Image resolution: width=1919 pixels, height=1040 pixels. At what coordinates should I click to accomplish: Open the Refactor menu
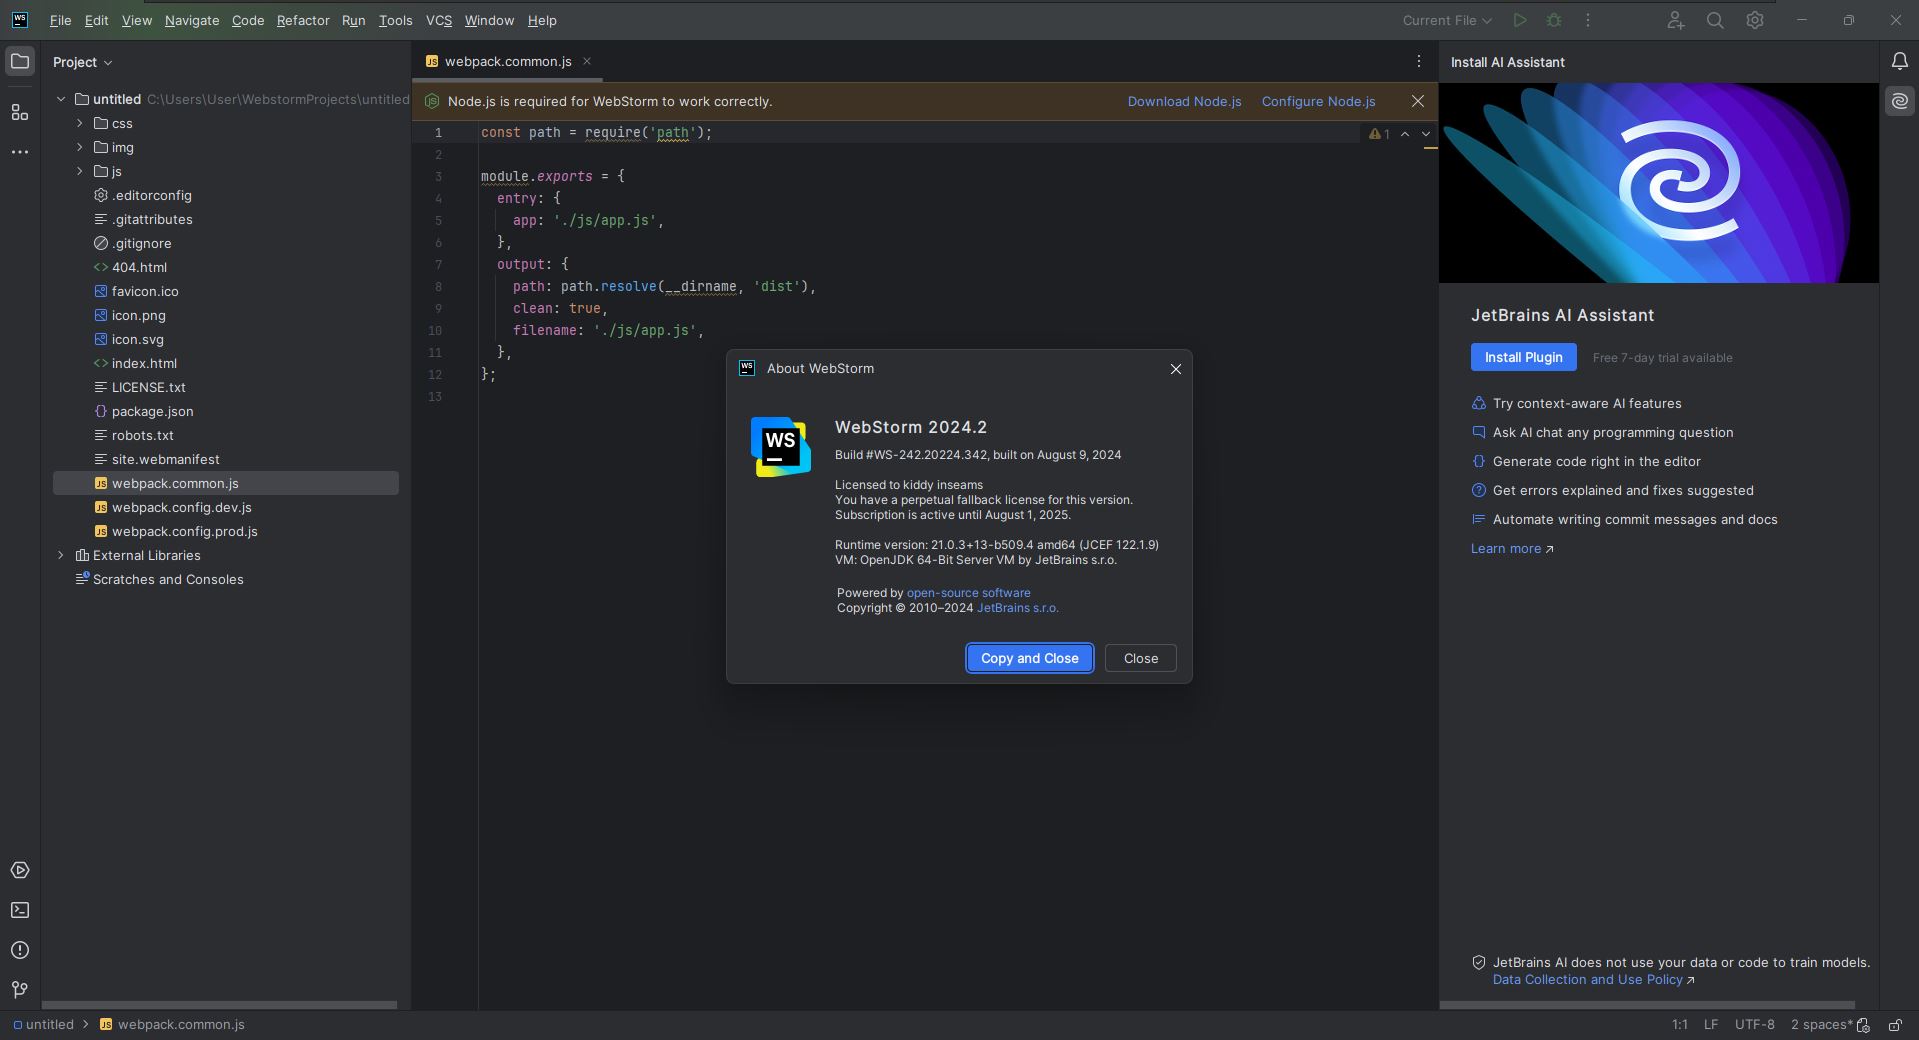pos(302,20)
